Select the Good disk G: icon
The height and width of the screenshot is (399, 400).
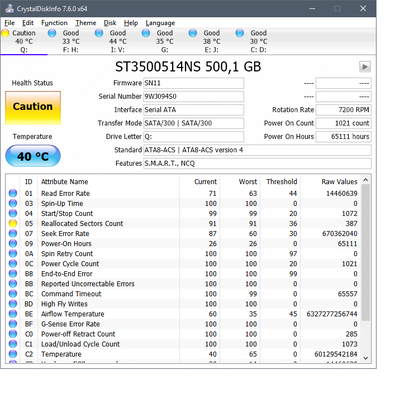pyautogui.click(x=146, y=33)
